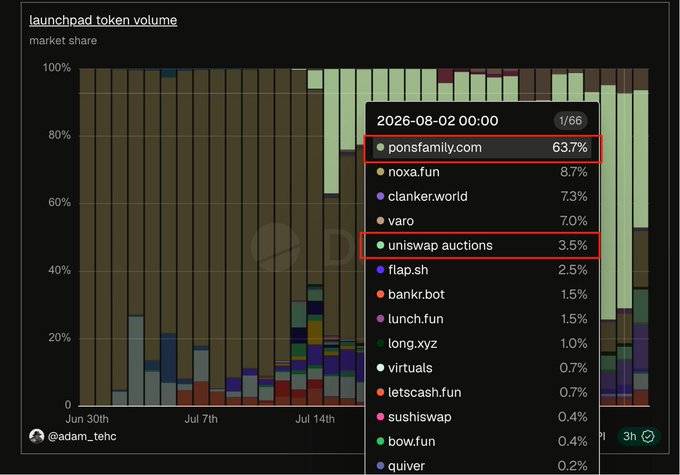Click the verified check icon beside 3h
This screenshot has width=680, height=475.
coord(648,436)
